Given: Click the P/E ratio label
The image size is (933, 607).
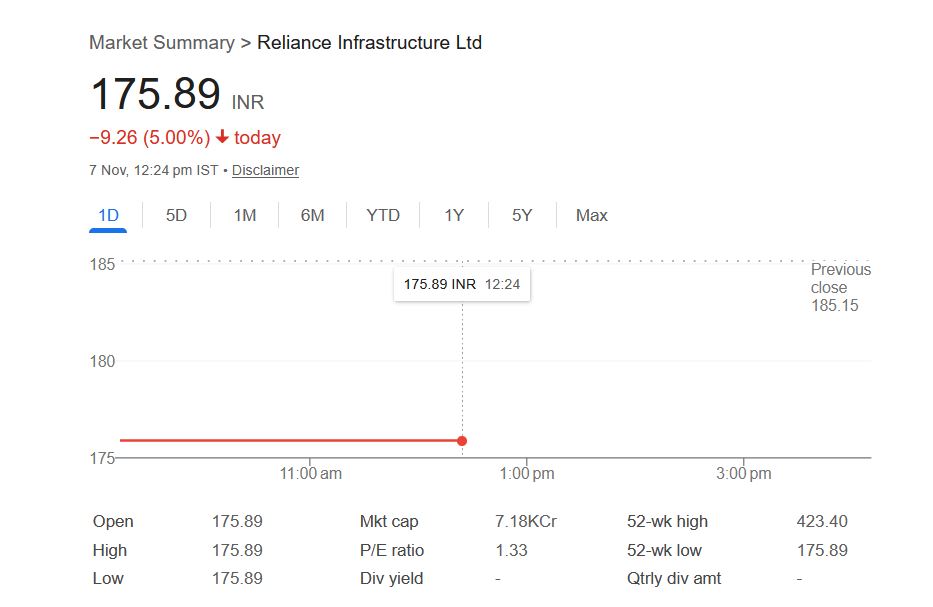Looking at the screenshot, I should pos(392,550).
